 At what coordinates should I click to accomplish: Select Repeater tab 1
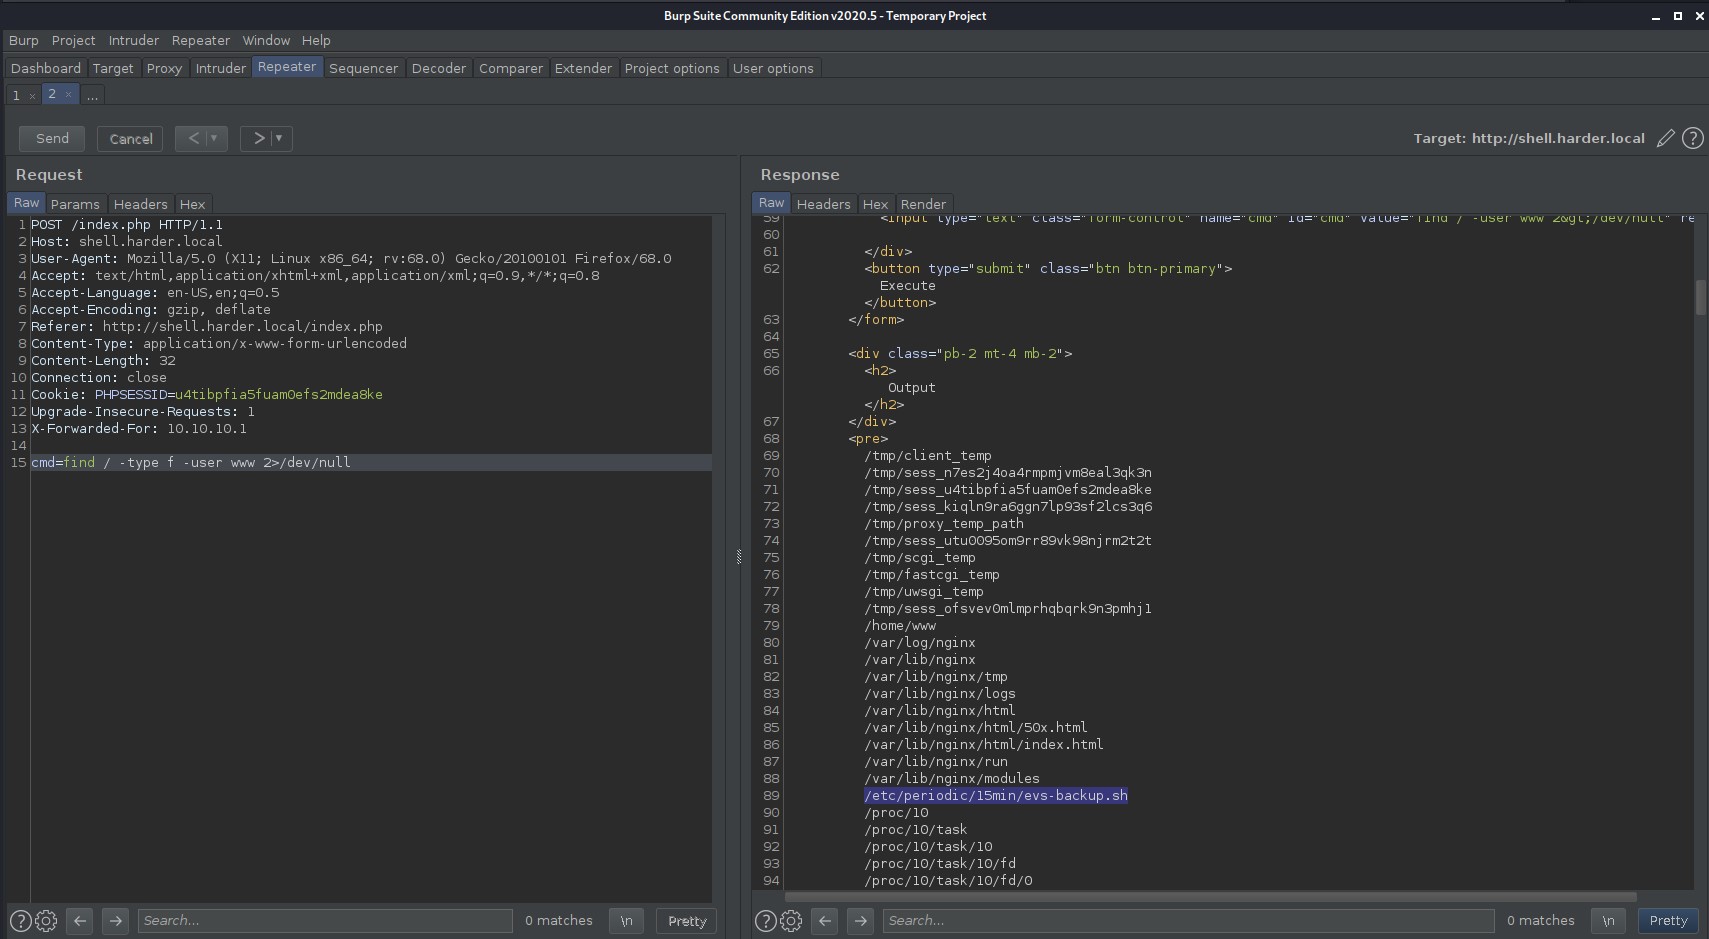coord(16,96)
